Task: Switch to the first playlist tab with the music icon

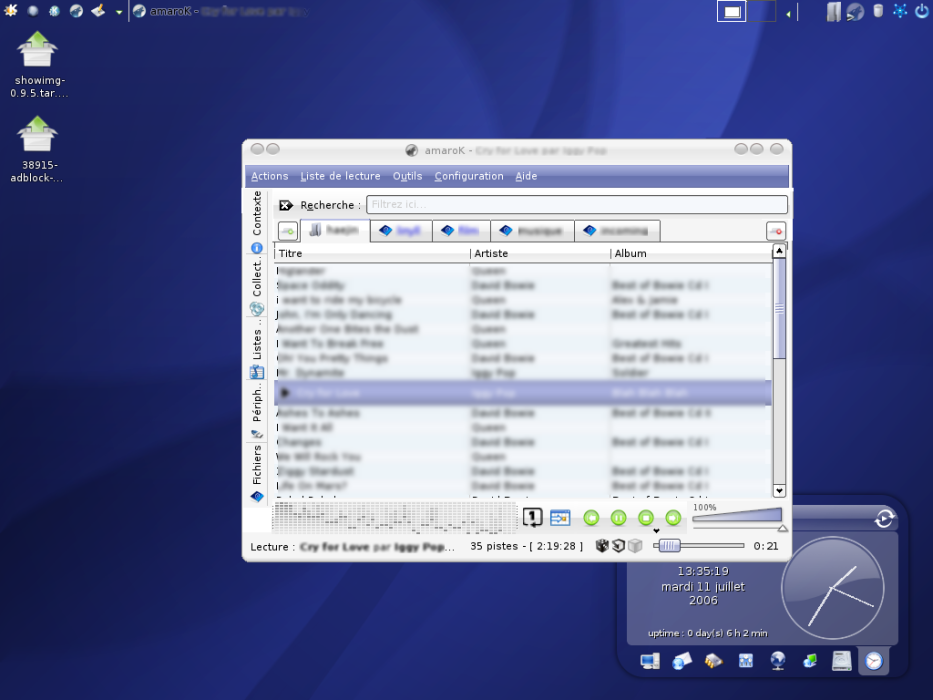Action: click(x=335, y=230)
